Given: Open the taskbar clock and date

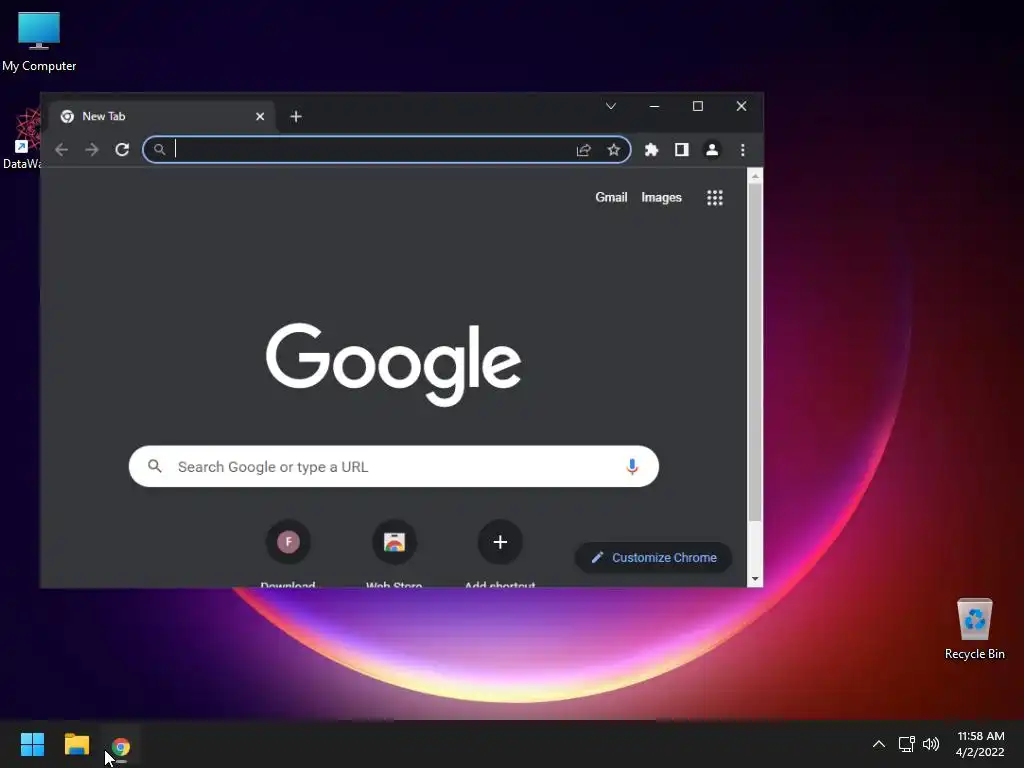Looking at the screenshot, I should (980, 744).
